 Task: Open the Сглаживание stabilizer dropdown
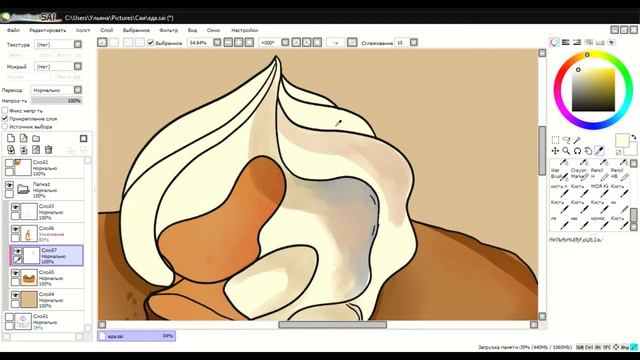click(x=413, y=42)
